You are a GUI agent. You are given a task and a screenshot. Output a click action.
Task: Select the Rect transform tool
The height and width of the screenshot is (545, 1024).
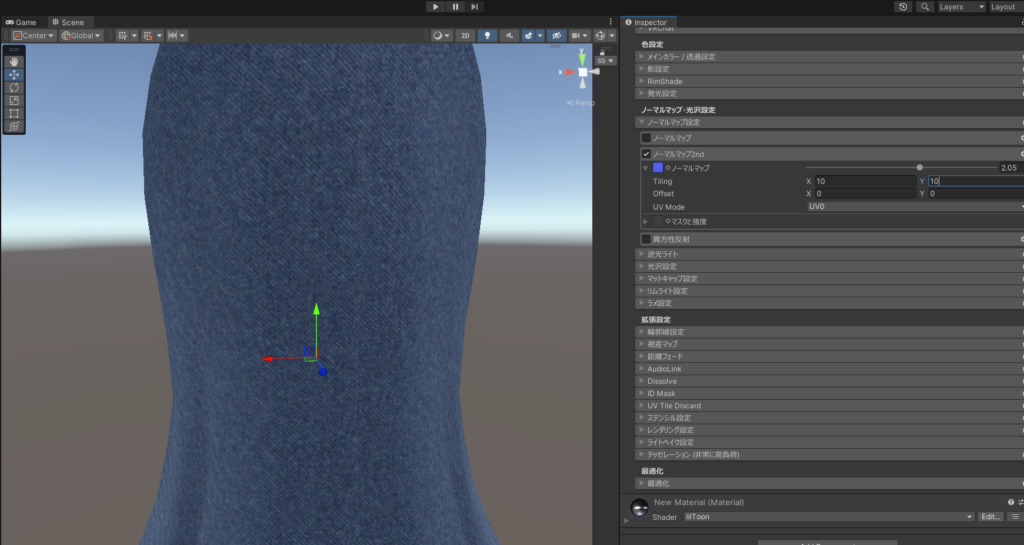click(x=14, y=113)
